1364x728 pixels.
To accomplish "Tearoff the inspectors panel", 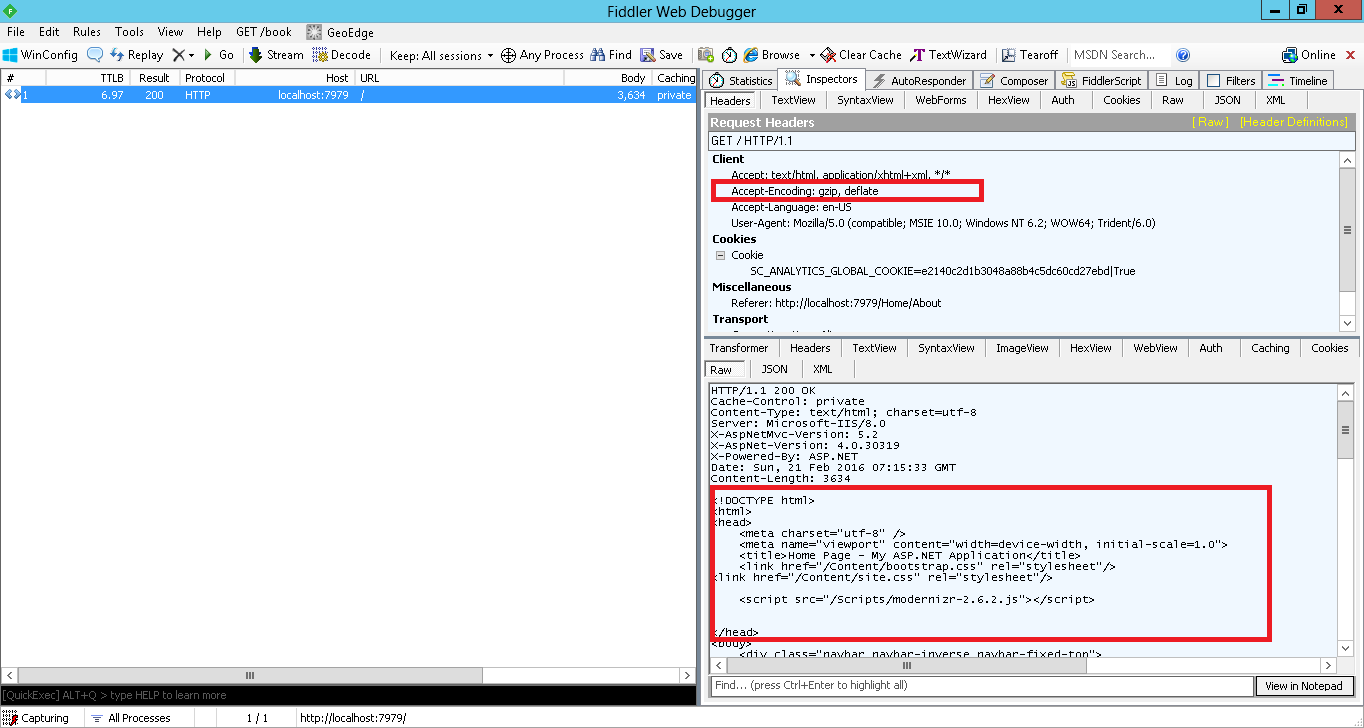I will tap(1030, 55).
